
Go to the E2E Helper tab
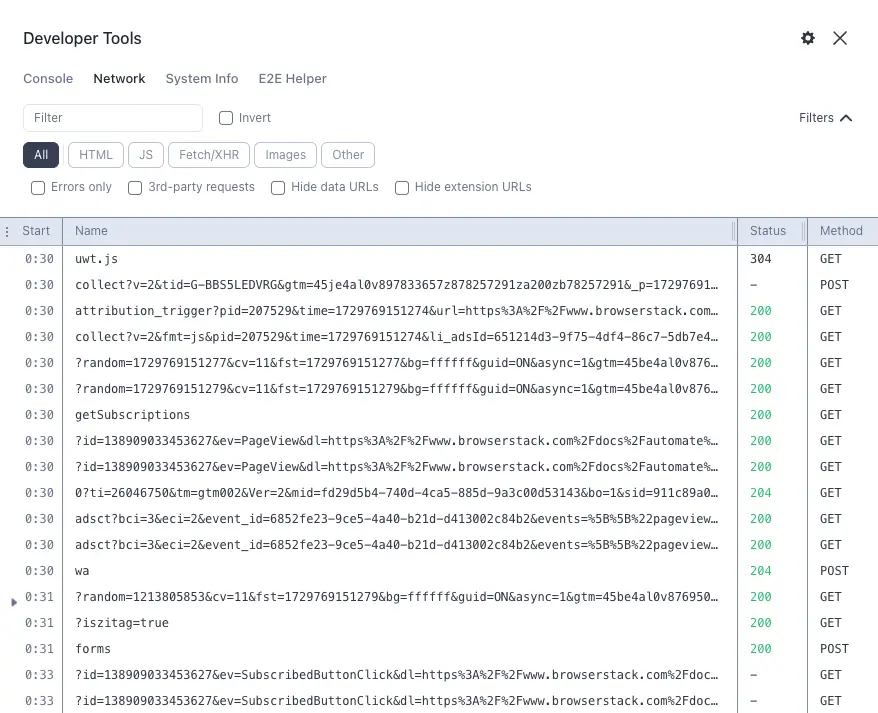292,79
